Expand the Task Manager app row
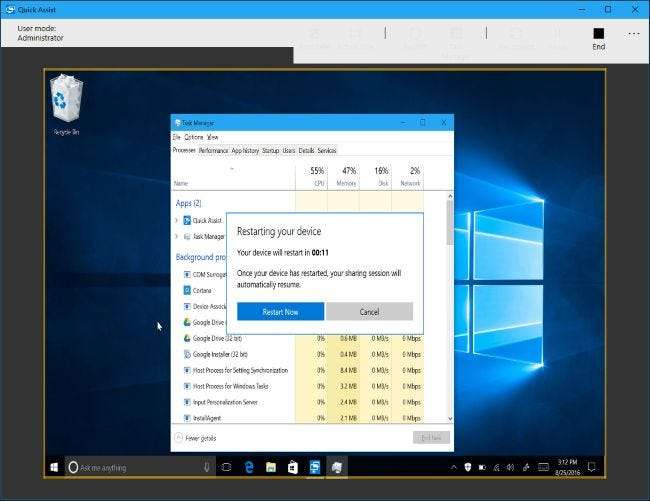This screenshot has width=650, height=501. (x=177, y=237)
